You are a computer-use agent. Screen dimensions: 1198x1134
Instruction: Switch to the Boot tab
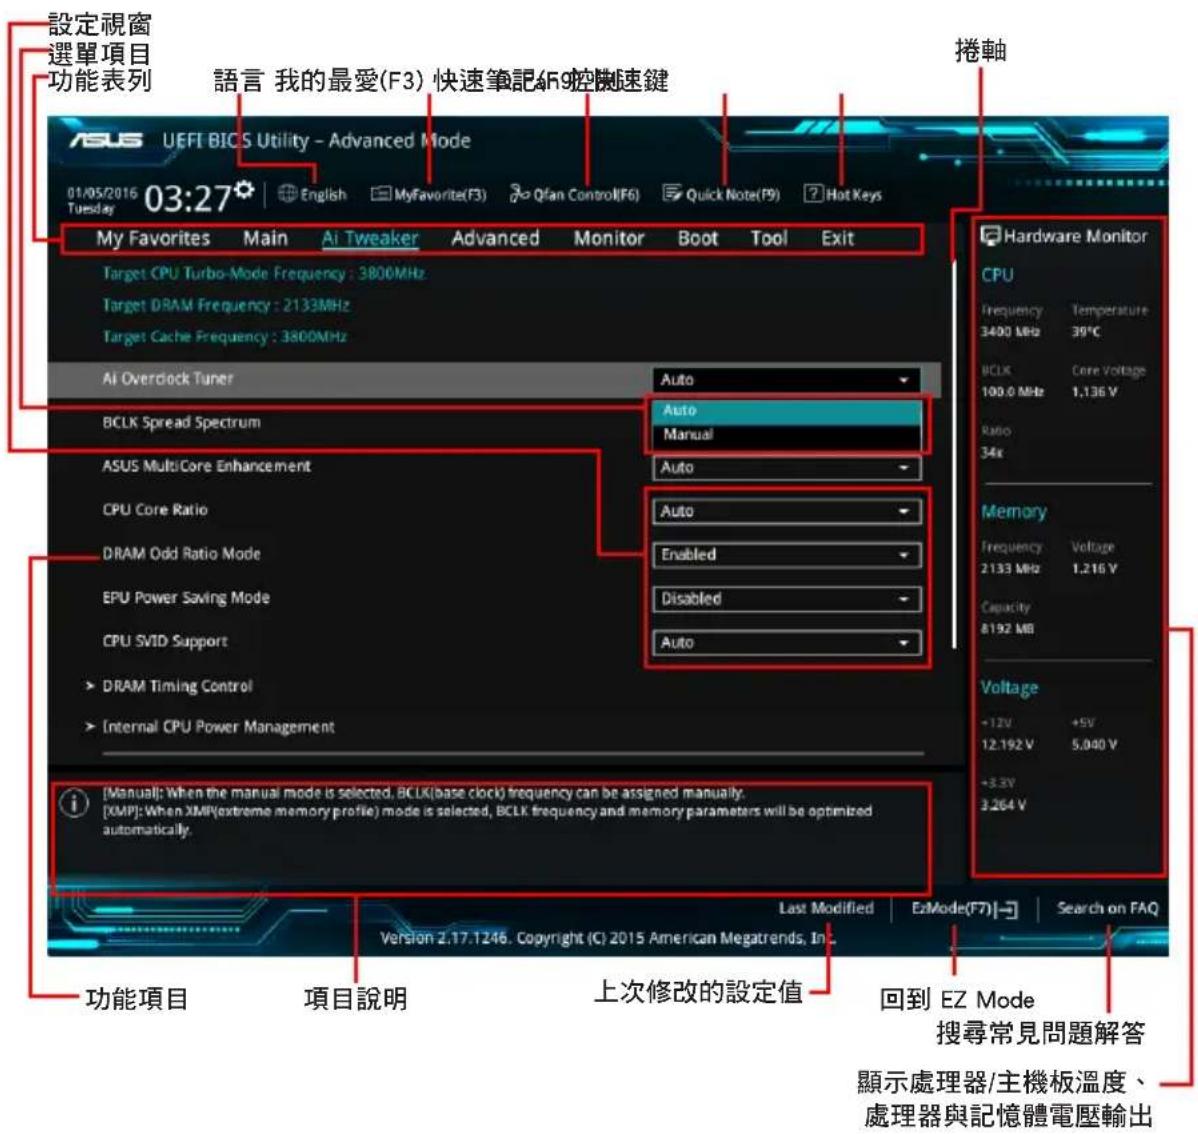(698, 238)
